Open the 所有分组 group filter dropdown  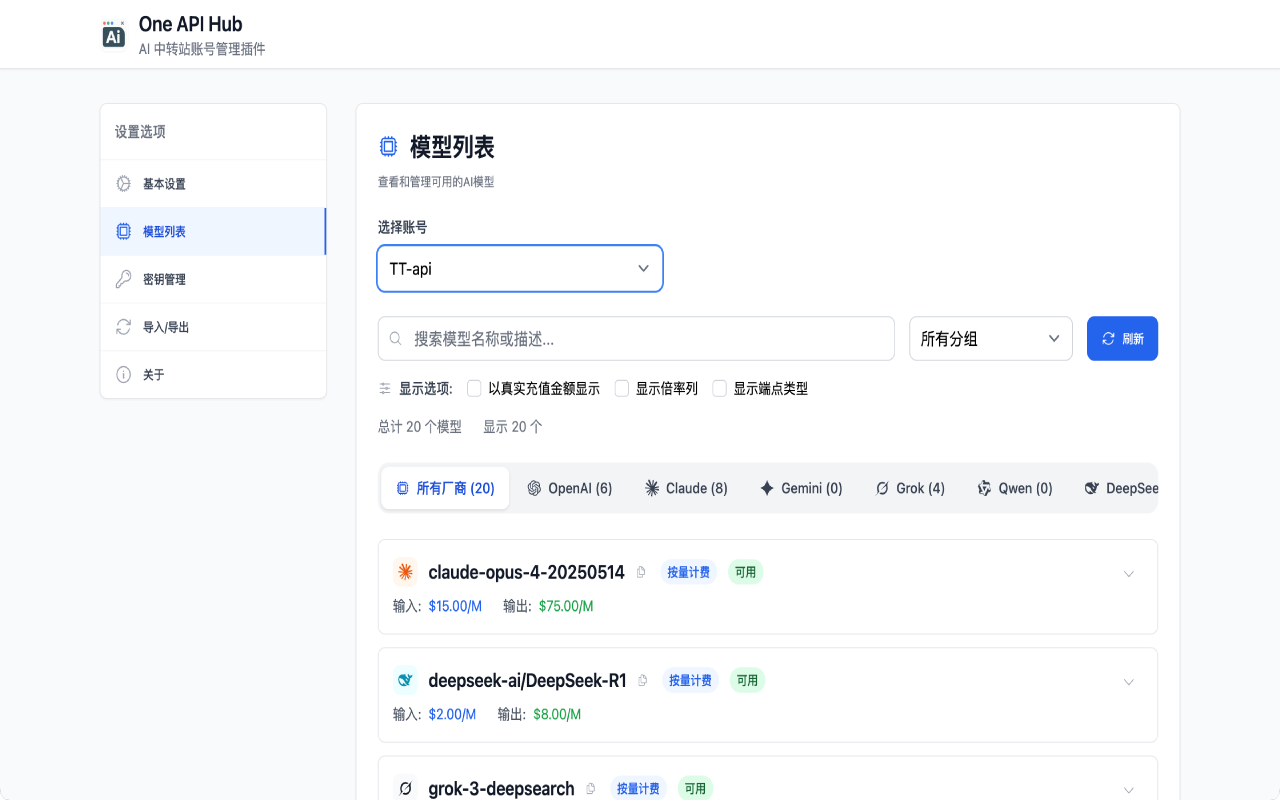[x=990, y=338]
